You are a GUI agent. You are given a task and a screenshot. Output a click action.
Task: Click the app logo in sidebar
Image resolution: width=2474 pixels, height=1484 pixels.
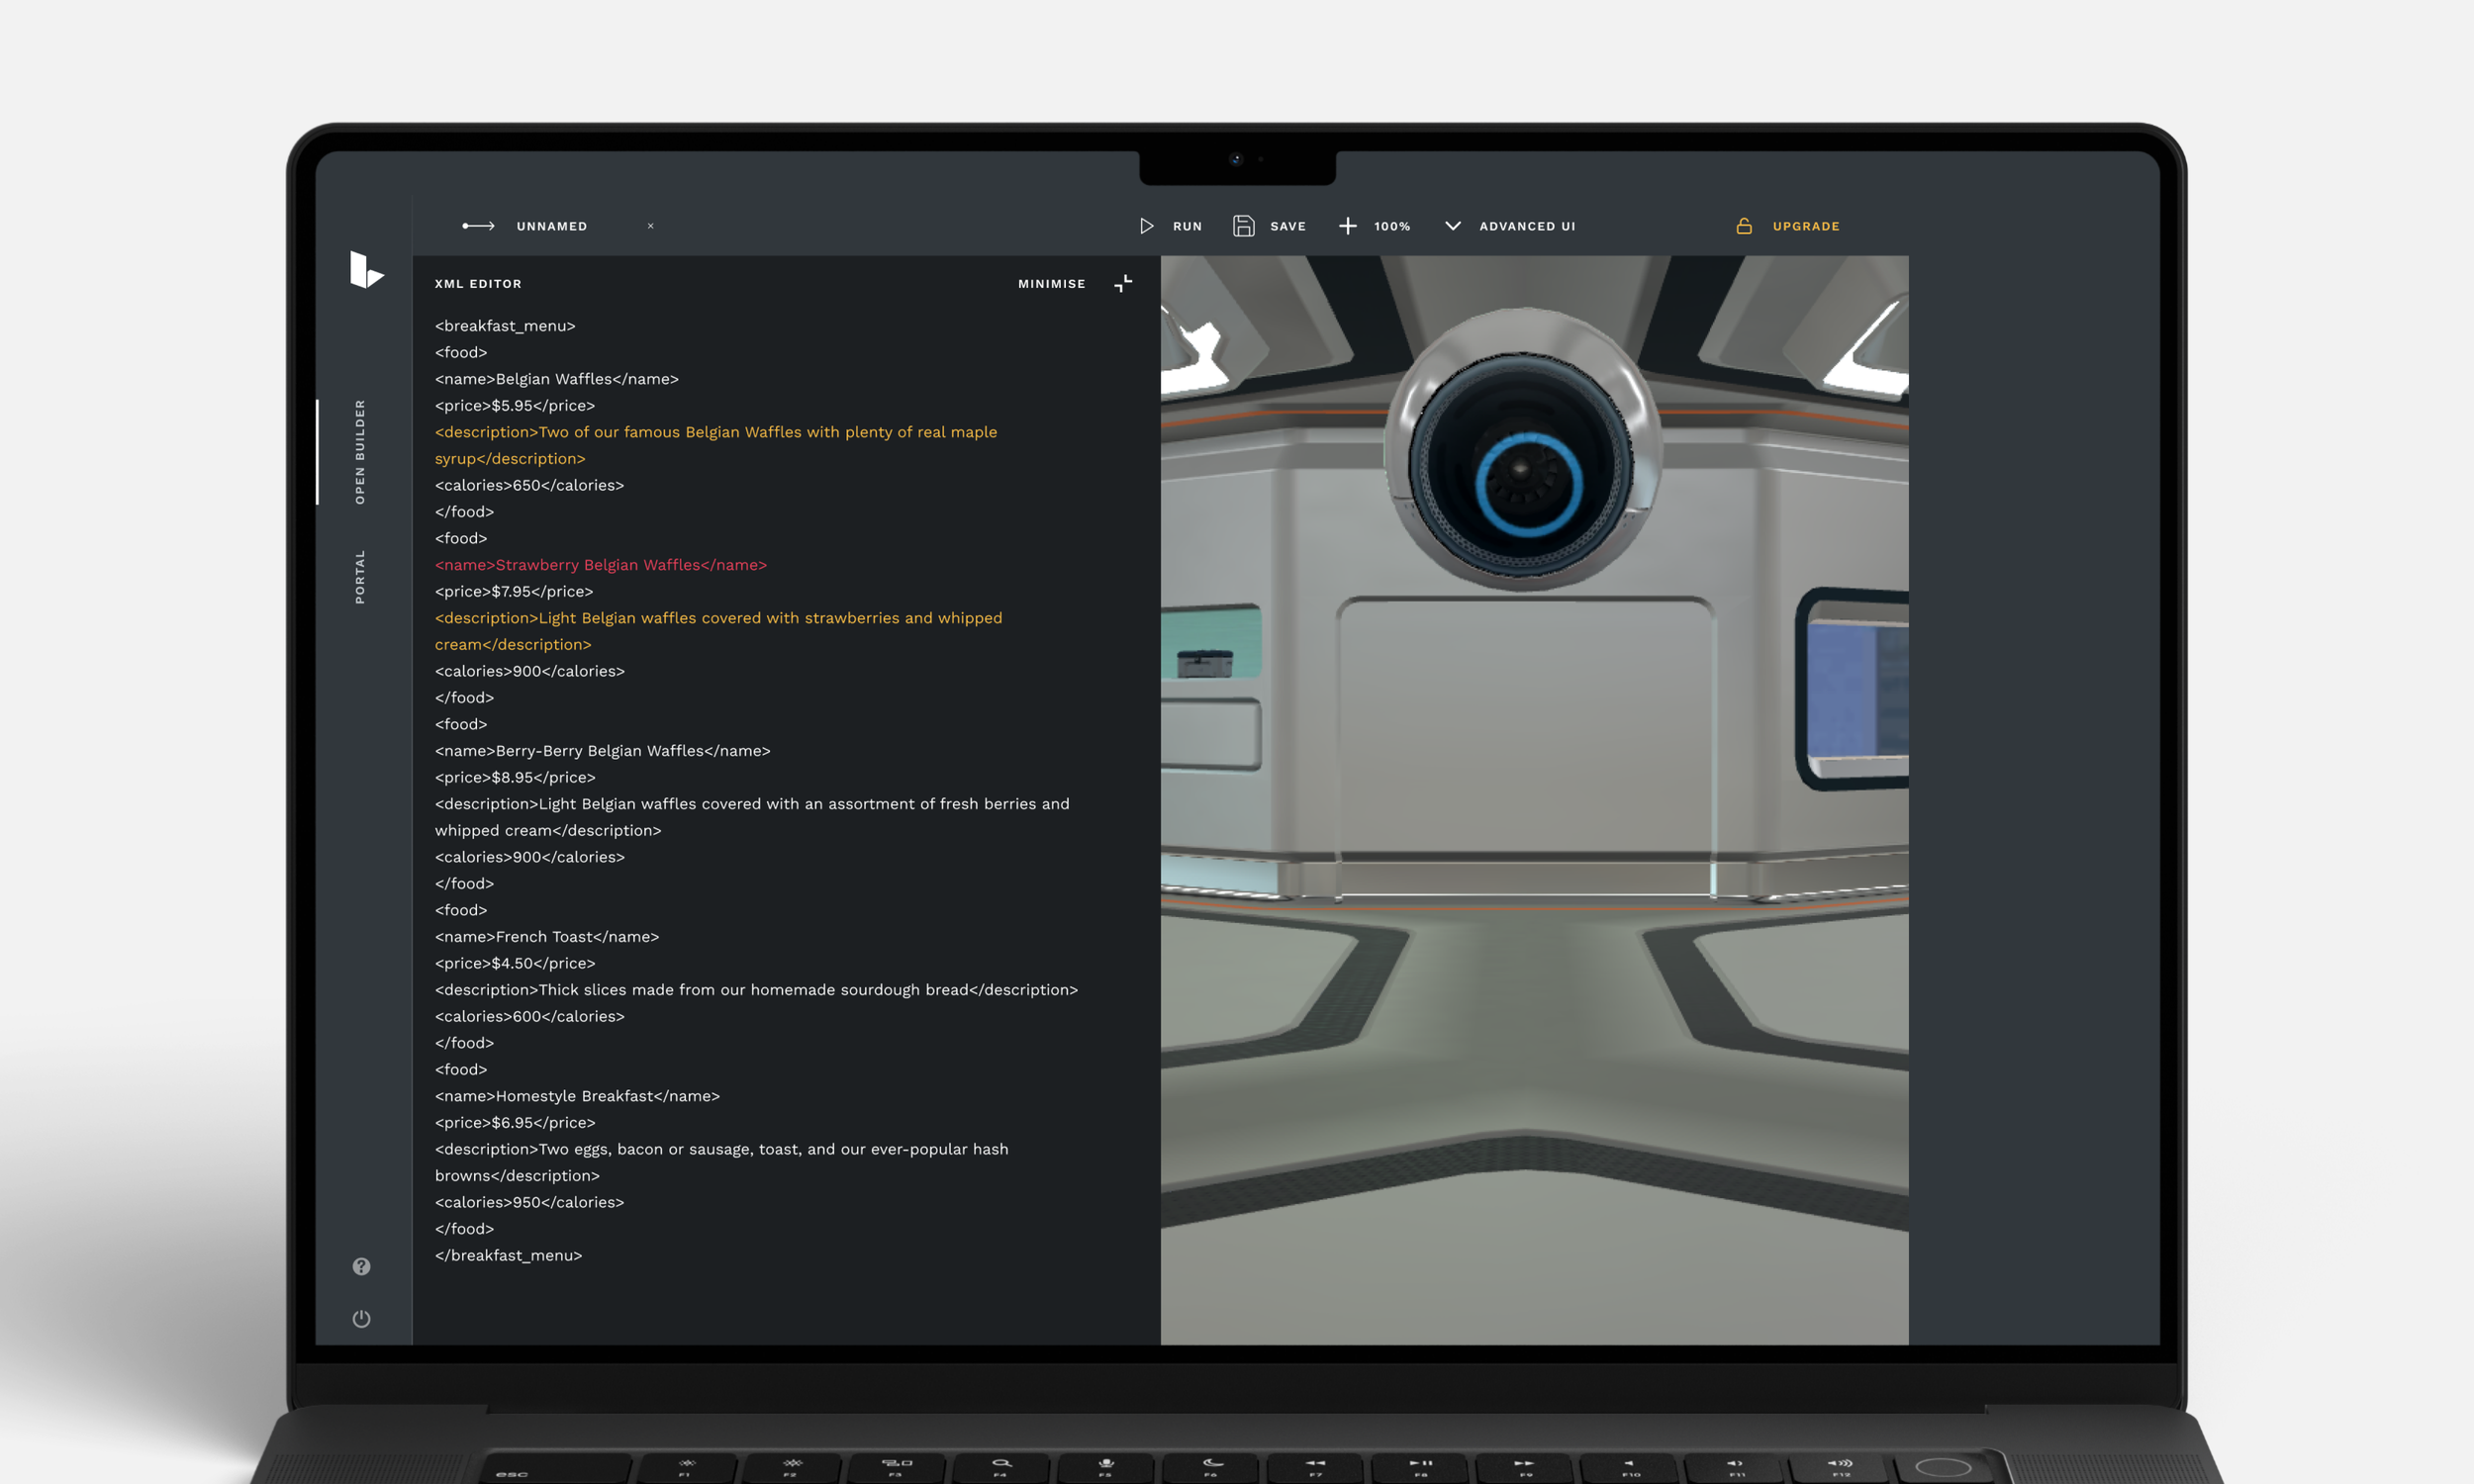point(366,270)
